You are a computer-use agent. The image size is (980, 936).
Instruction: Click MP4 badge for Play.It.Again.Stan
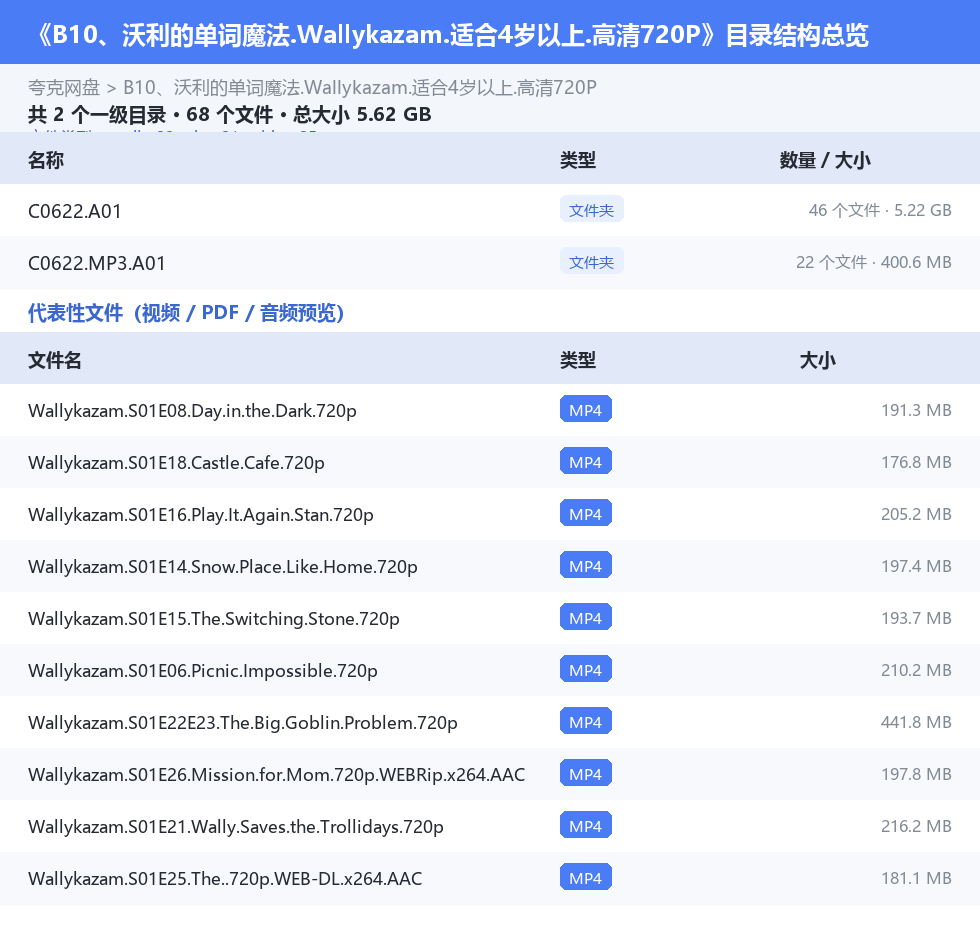coord(586,513)
